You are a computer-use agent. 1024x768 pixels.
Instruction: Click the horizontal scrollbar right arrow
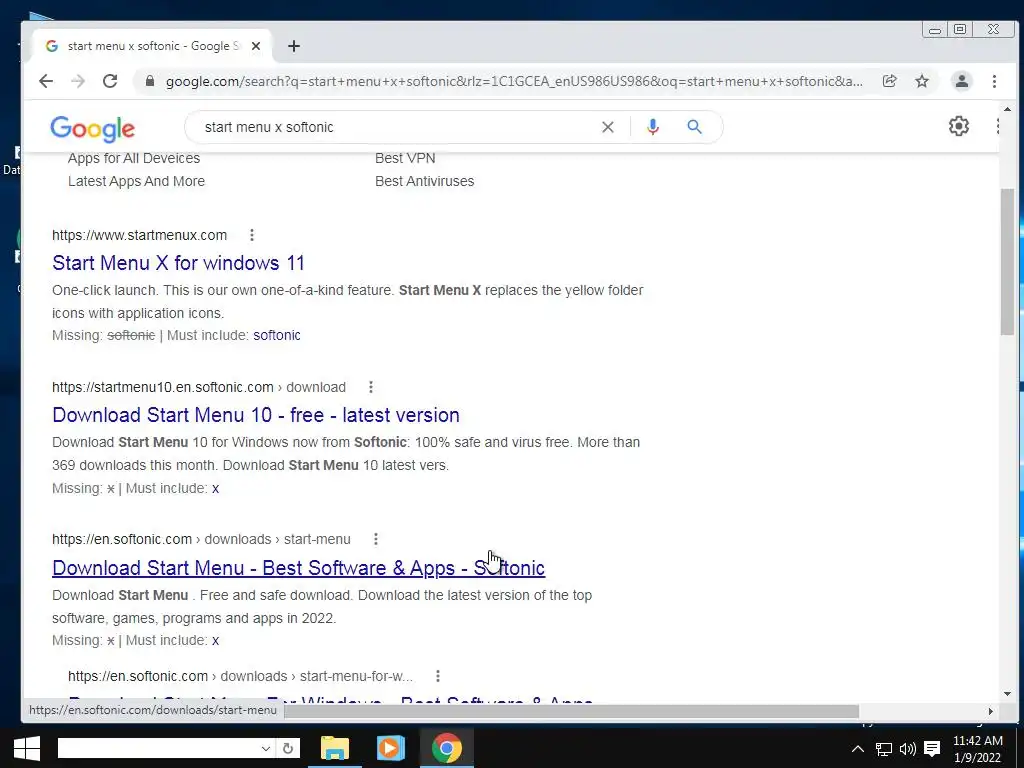click(x=991, y=711)
